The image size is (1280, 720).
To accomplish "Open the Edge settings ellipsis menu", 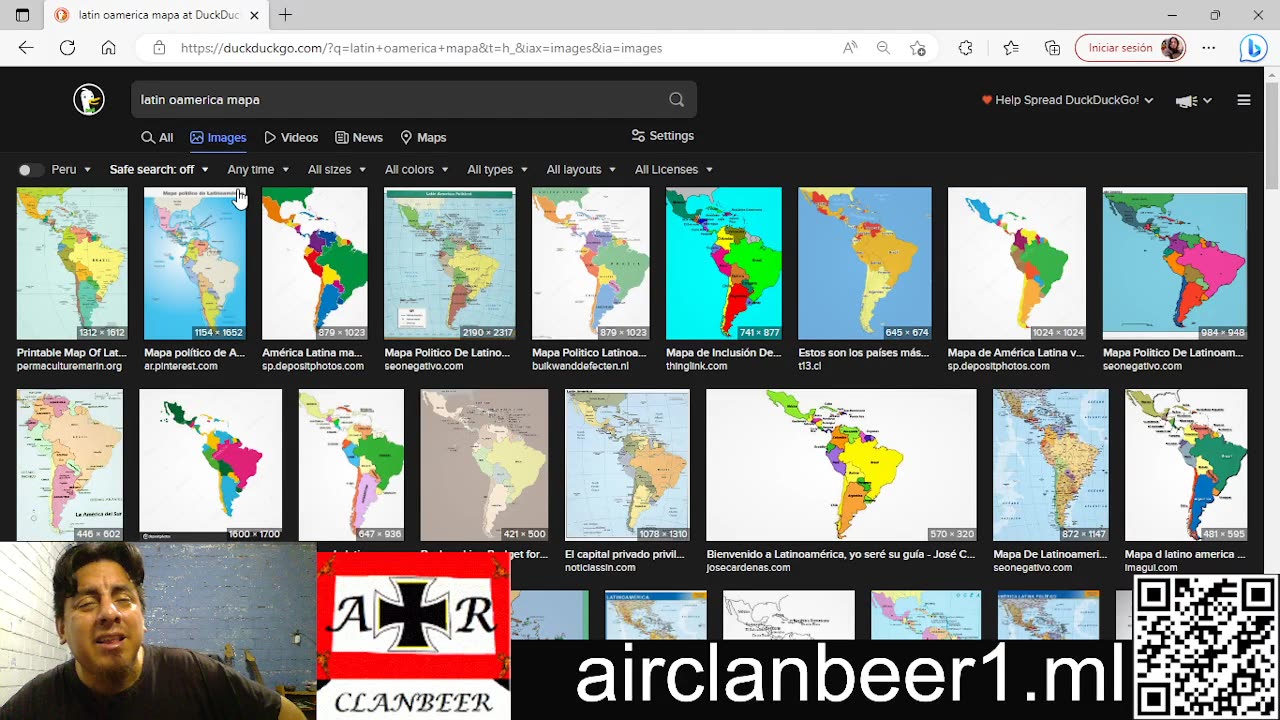I will (x=1209, y=48).
